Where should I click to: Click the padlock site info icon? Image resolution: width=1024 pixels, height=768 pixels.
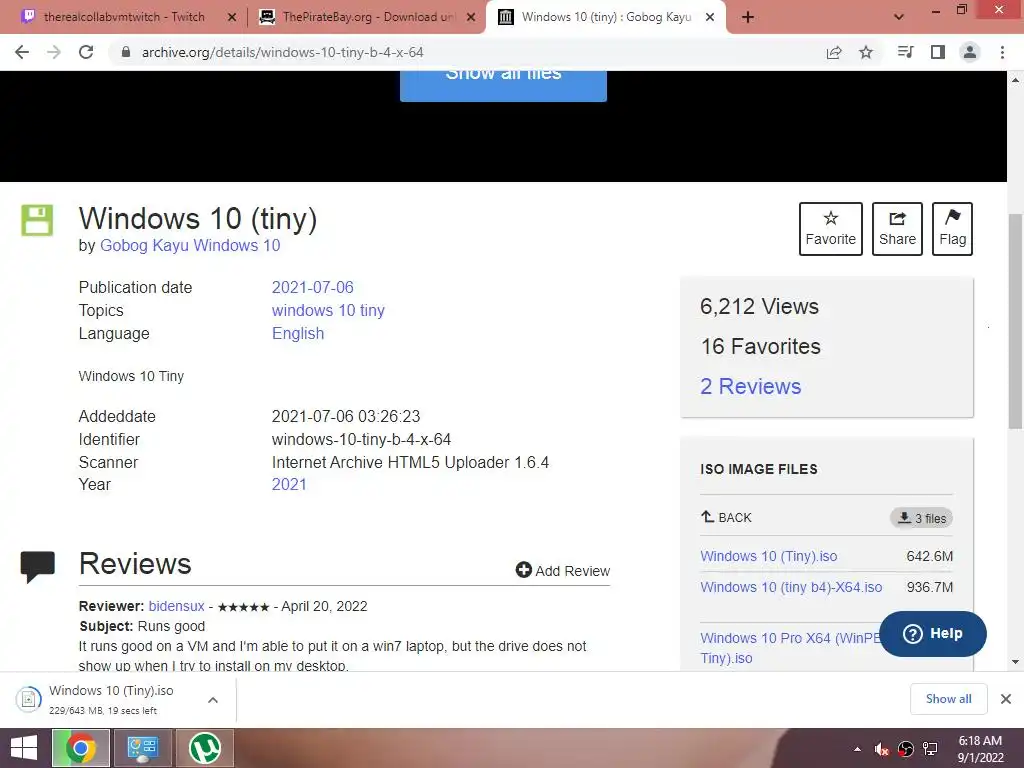coord(126,52)
